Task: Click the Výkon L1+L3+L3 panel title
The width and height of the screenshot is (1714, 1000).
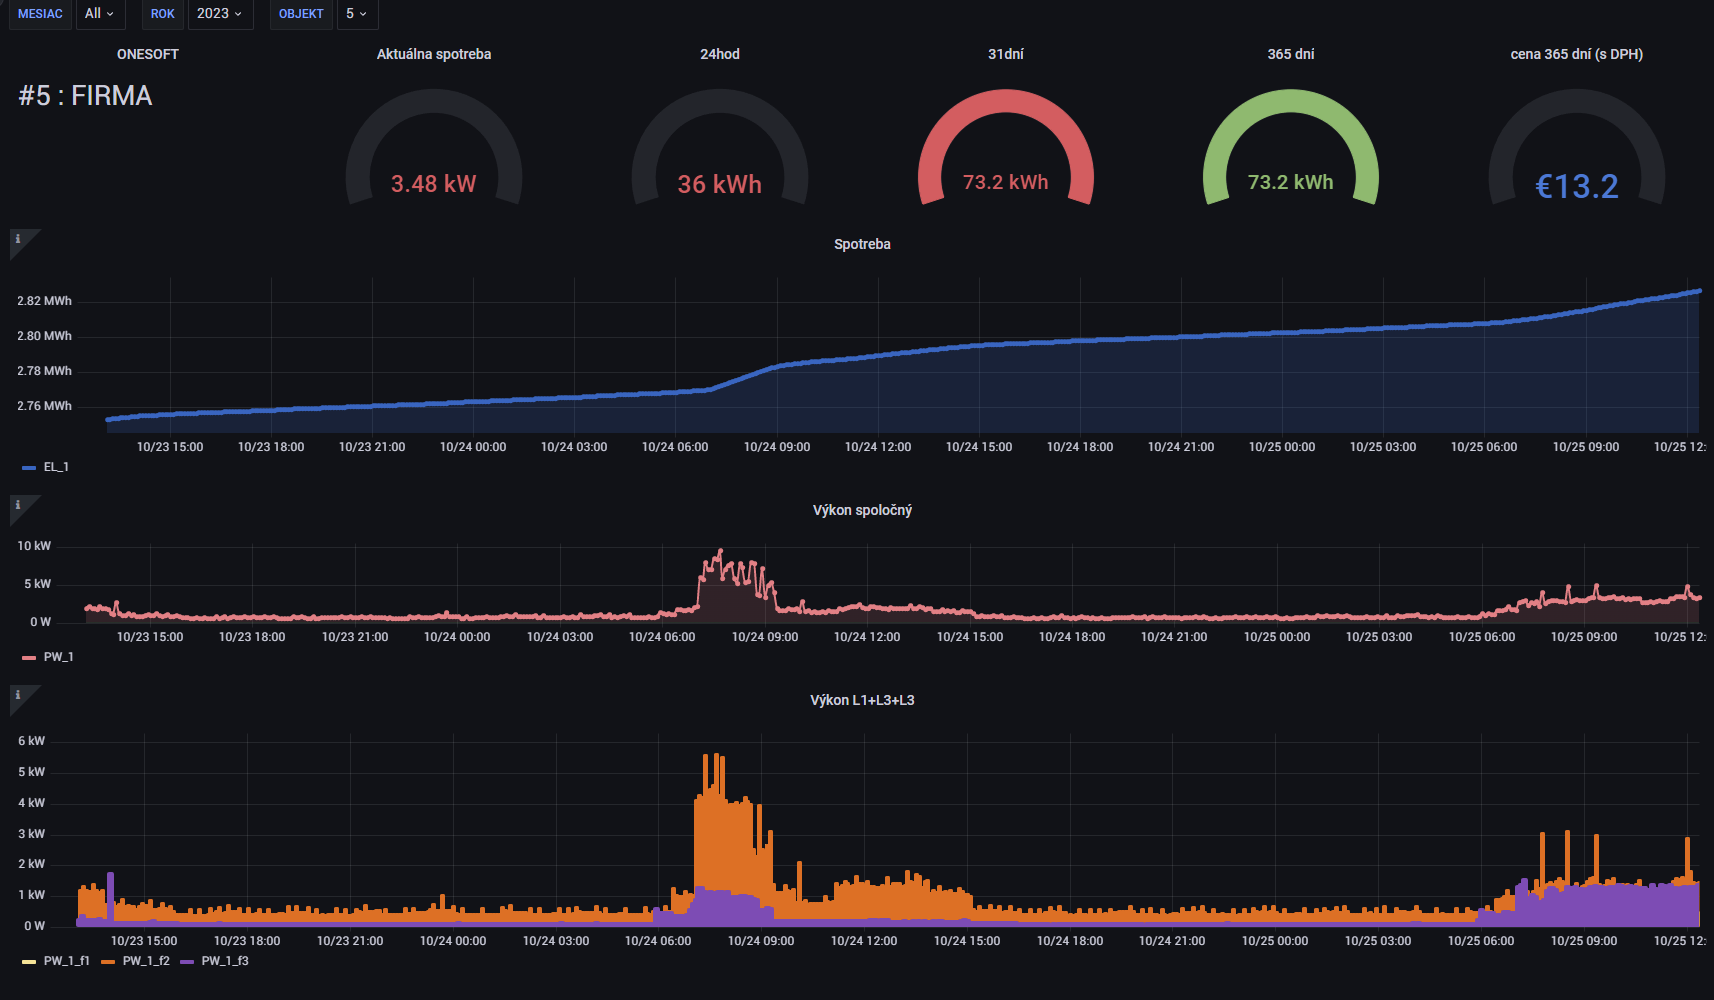Action: (862, 700)
